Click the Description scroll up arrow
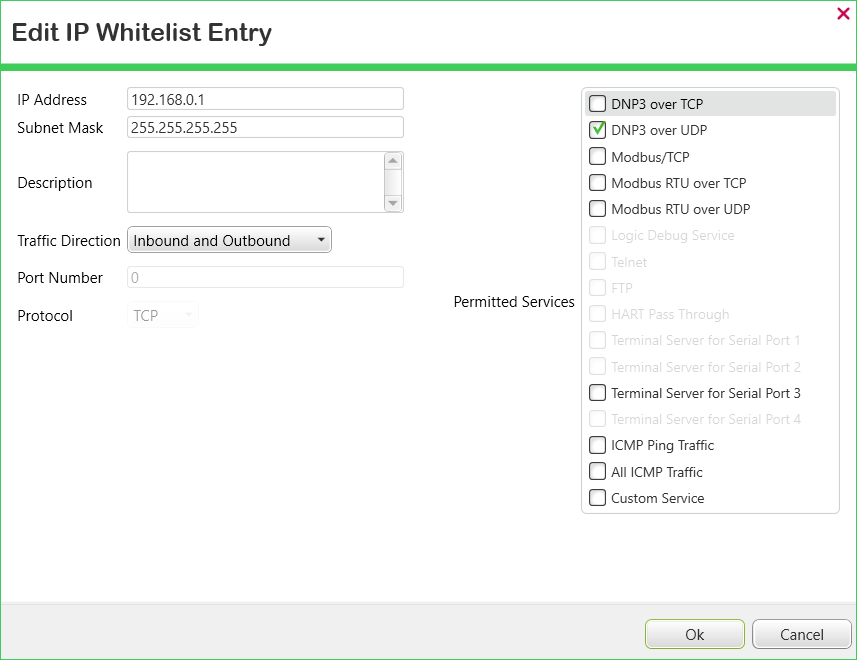 click(x=392, y=161)
